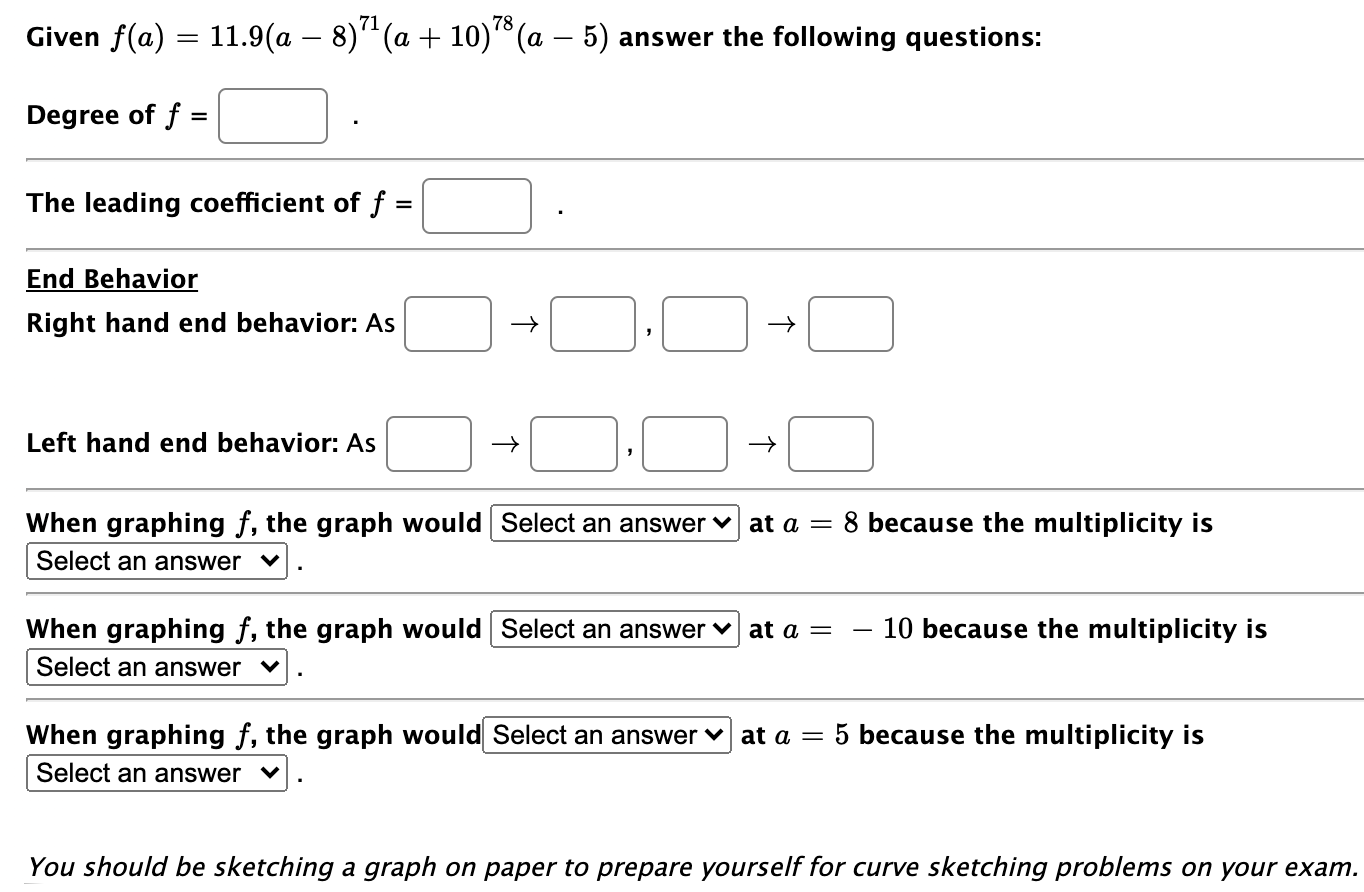Select the first left hand end behavior box
Screen dimensions: 1364x892
pos(429,444)
